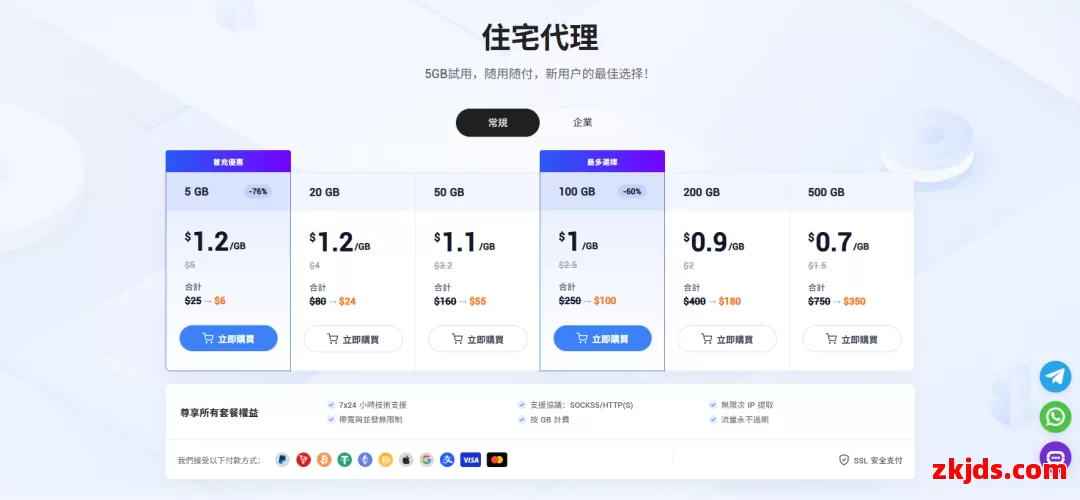Click the 首充優惠 banner on 5 GB card
Screen dimensions: 1080x500
coord(228,162)
